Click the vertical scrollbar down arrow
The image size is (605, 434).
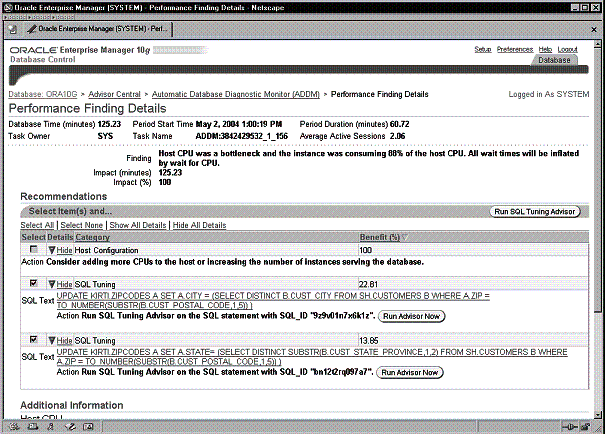click(x=598, y=415)
